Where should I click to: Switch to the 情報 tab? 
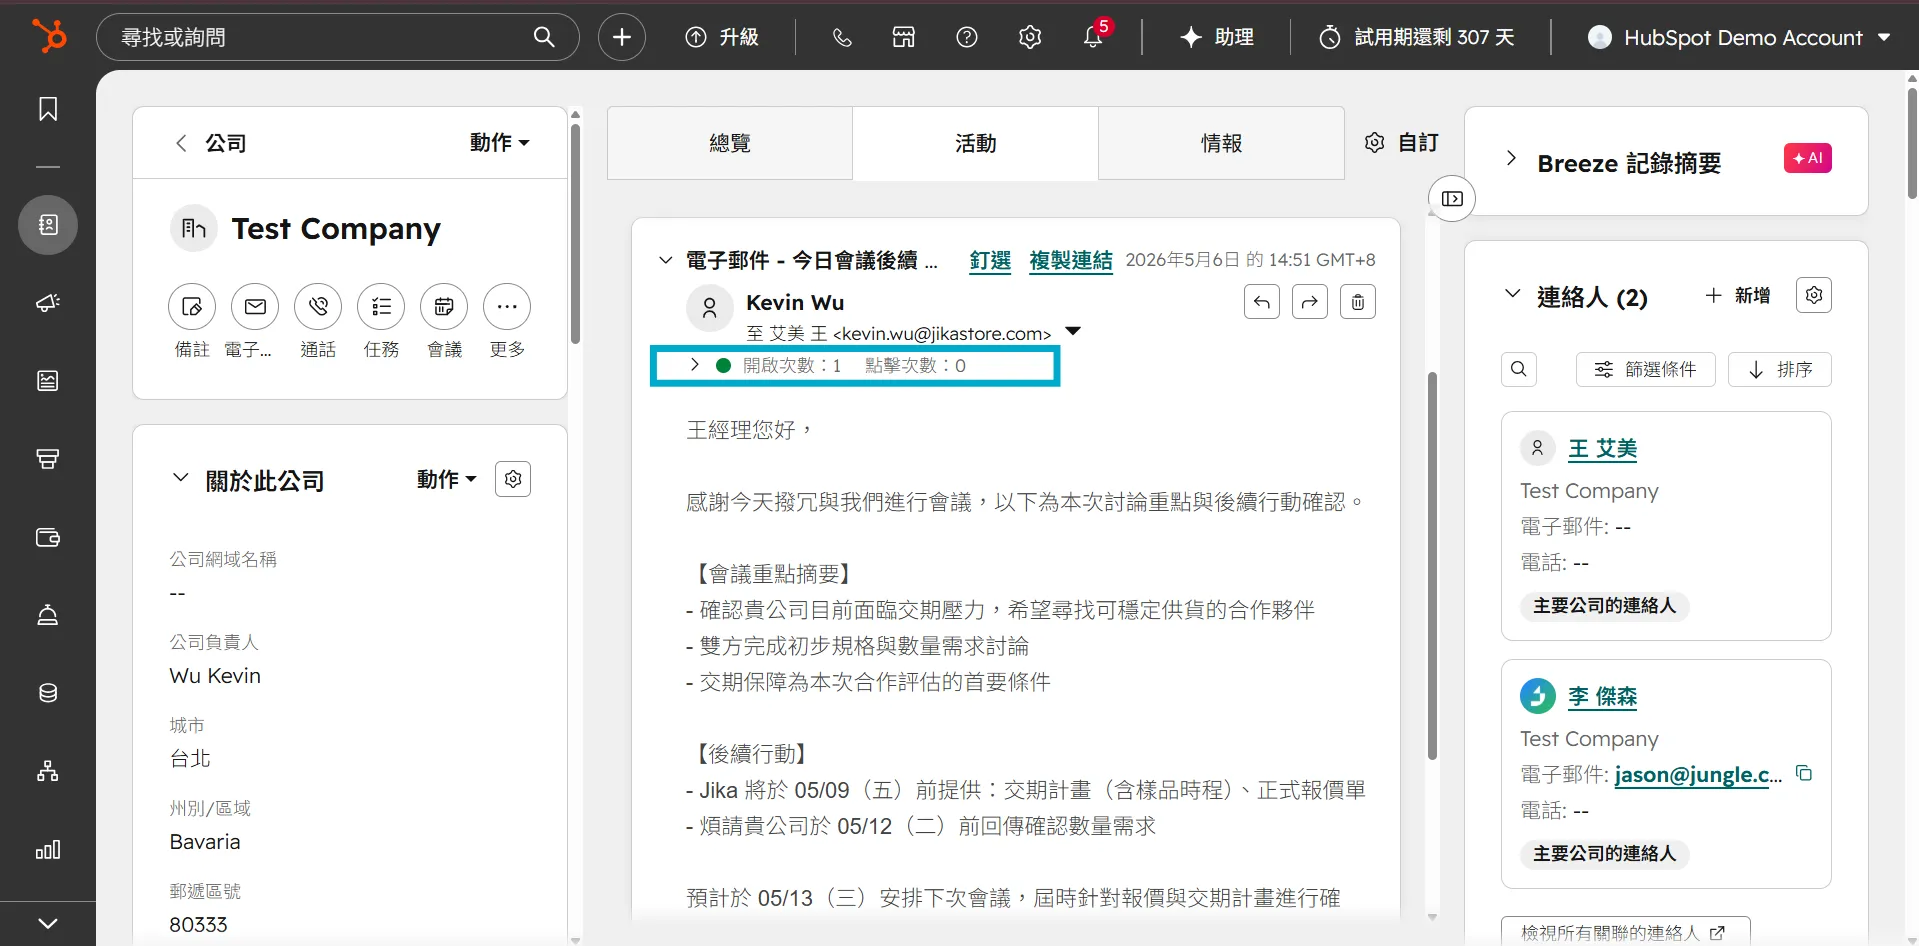click(x=1221, y=143)
